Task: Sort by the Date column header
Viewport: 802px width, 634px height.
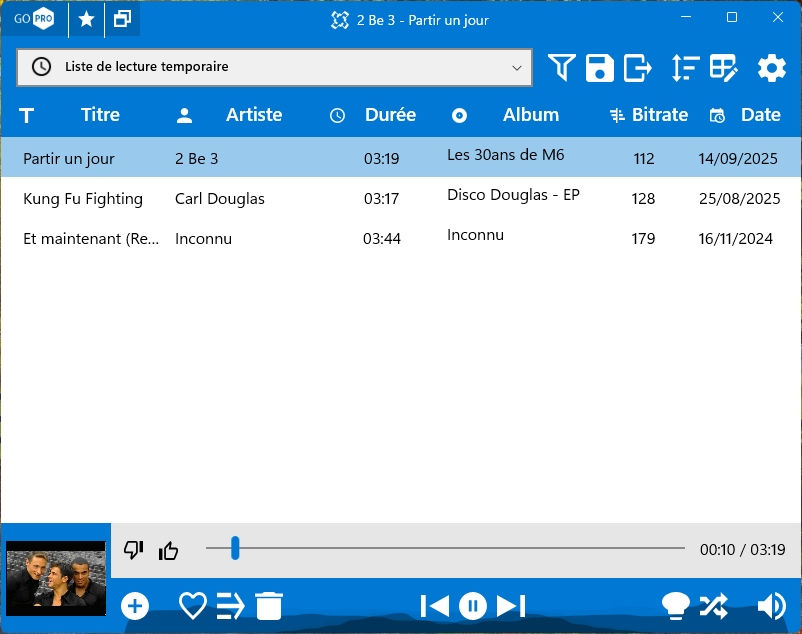Action: click(x=761, y=115)
